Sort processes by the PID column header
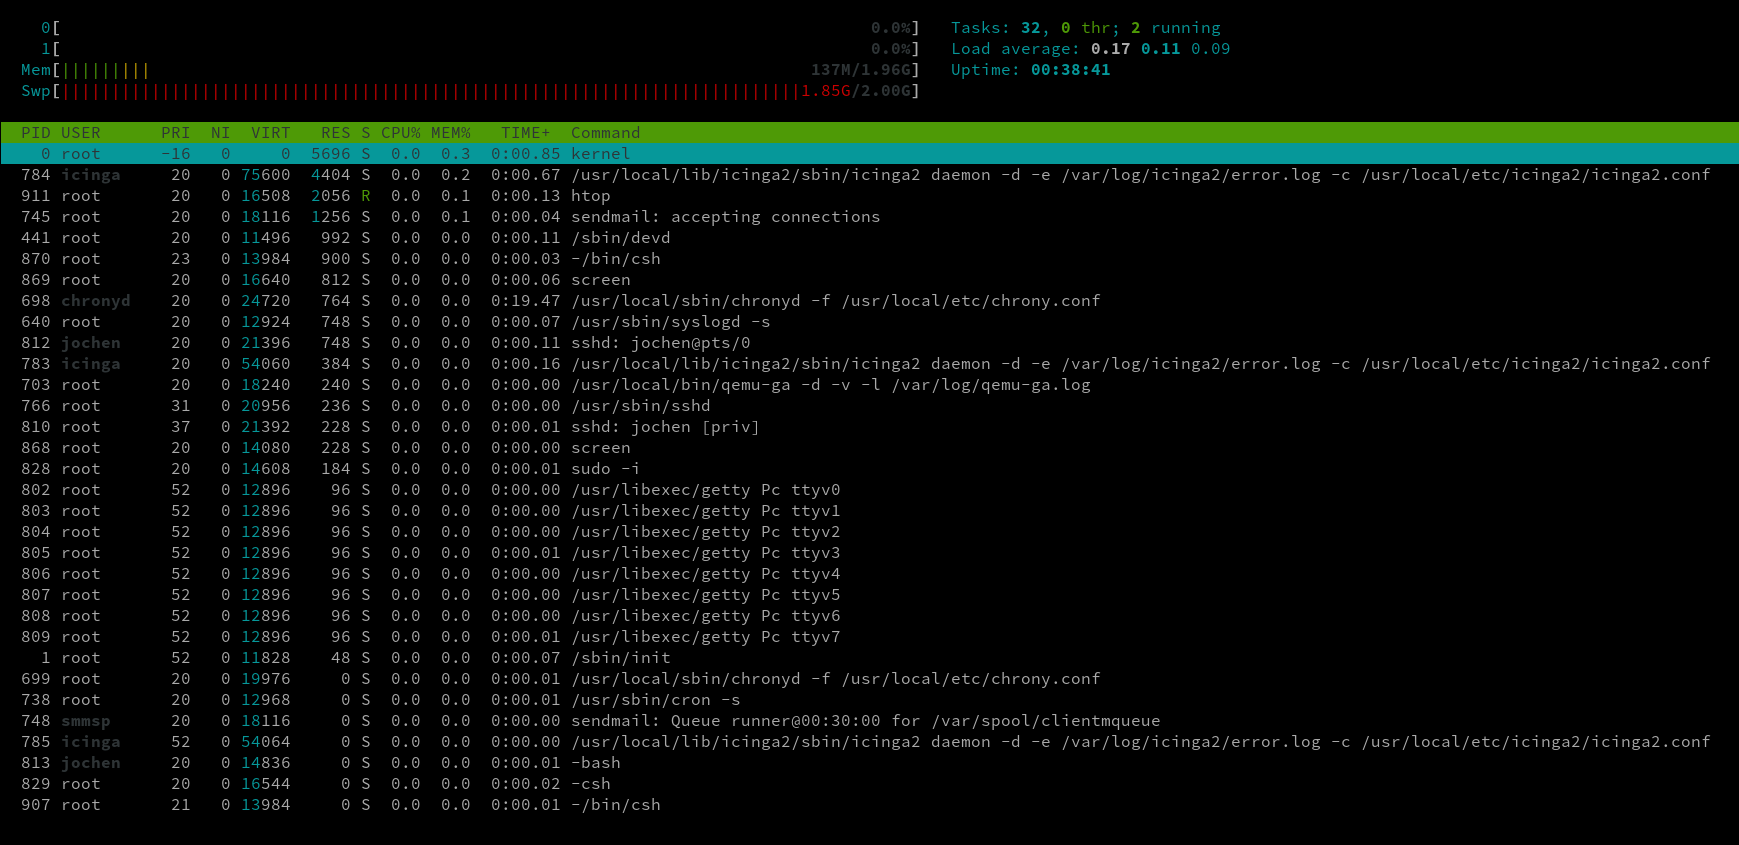Viewport: 1739px width, 845px height. tap(35, 133)
